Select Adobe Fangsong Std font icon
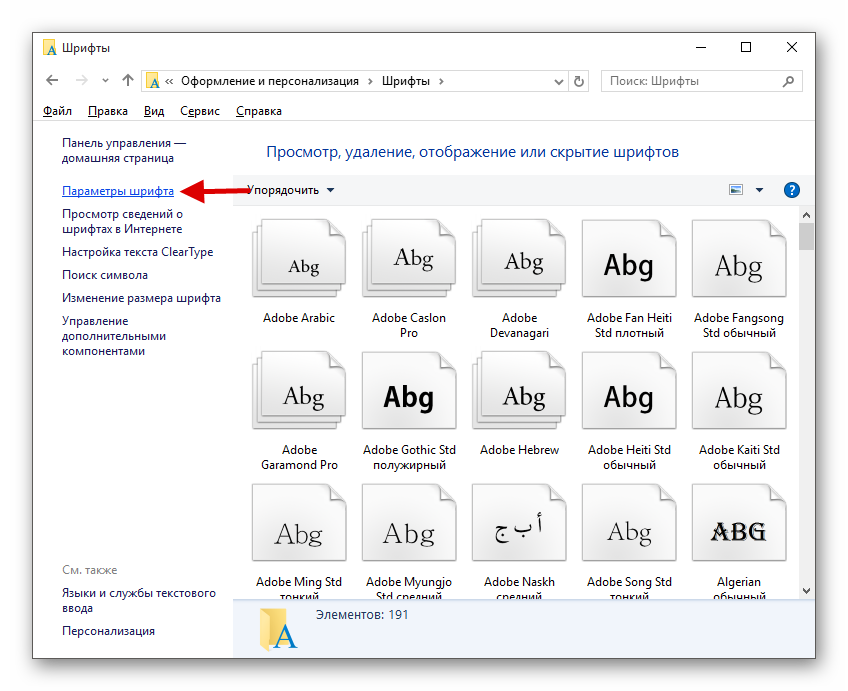This screenshot has height=691, width=848. point(739,258)
